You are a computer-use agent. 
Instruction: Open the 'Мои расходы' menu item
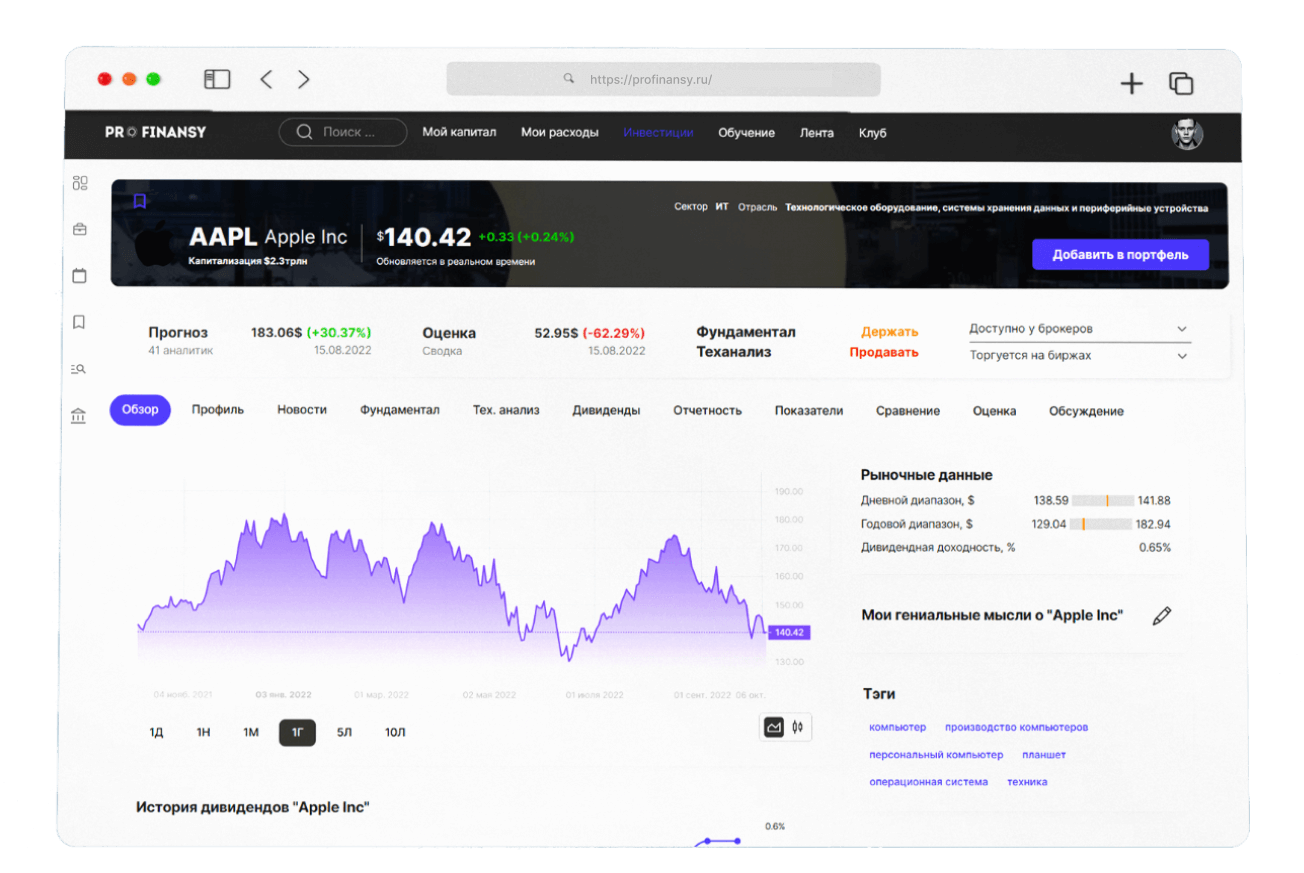click(560, 132)
